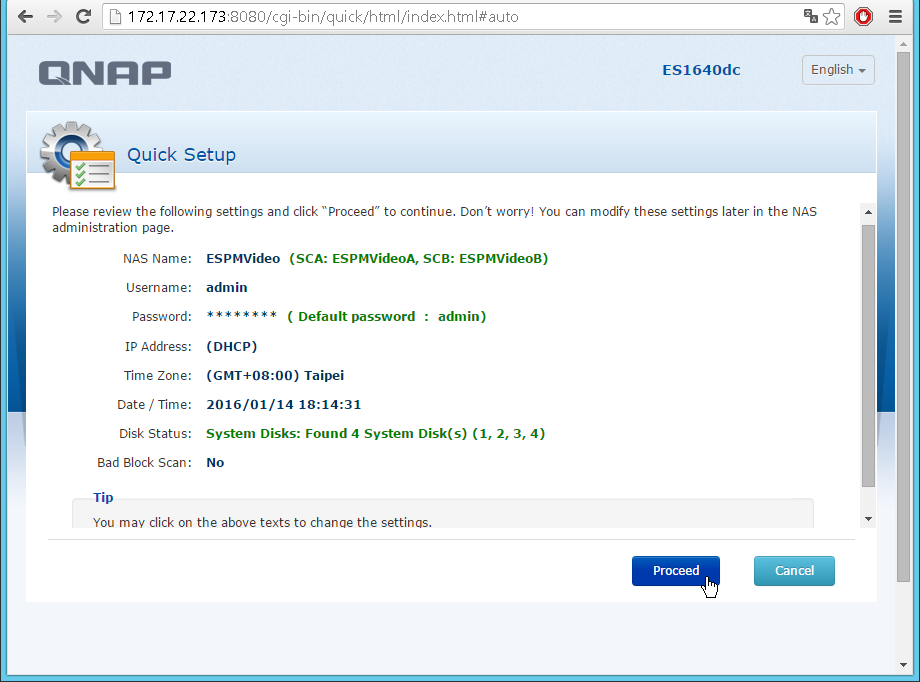Click the browser forward arrow

(54, 17)
